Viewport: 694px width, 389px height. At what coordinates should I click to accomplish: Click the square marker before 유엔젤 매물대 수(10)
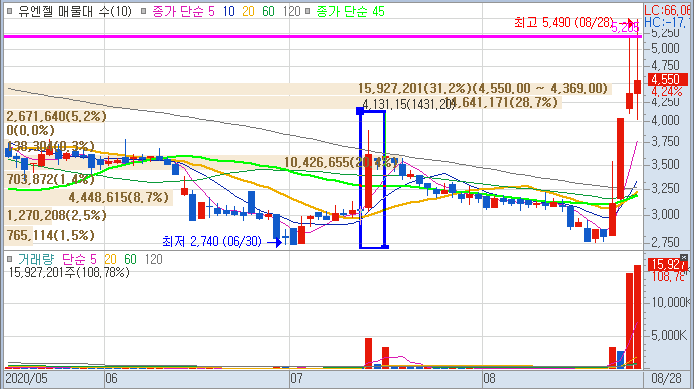[x=9, y=12]
